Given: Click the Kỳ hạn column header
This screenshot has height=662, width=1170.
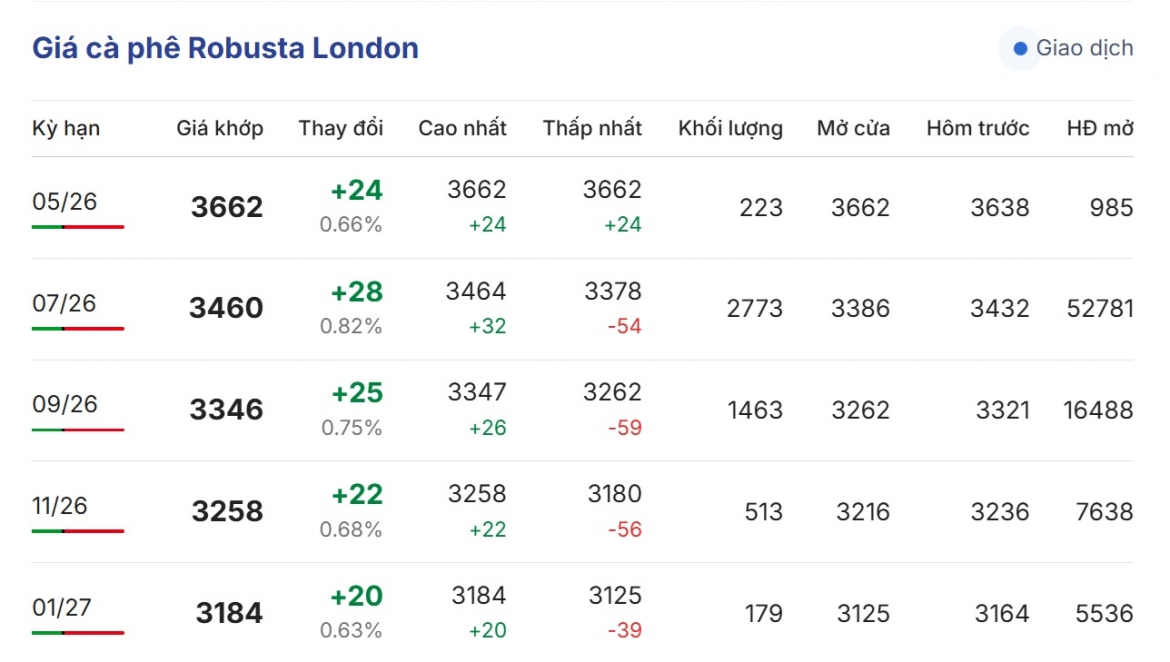Looking at the screenshot, I should tap(66, 128).
